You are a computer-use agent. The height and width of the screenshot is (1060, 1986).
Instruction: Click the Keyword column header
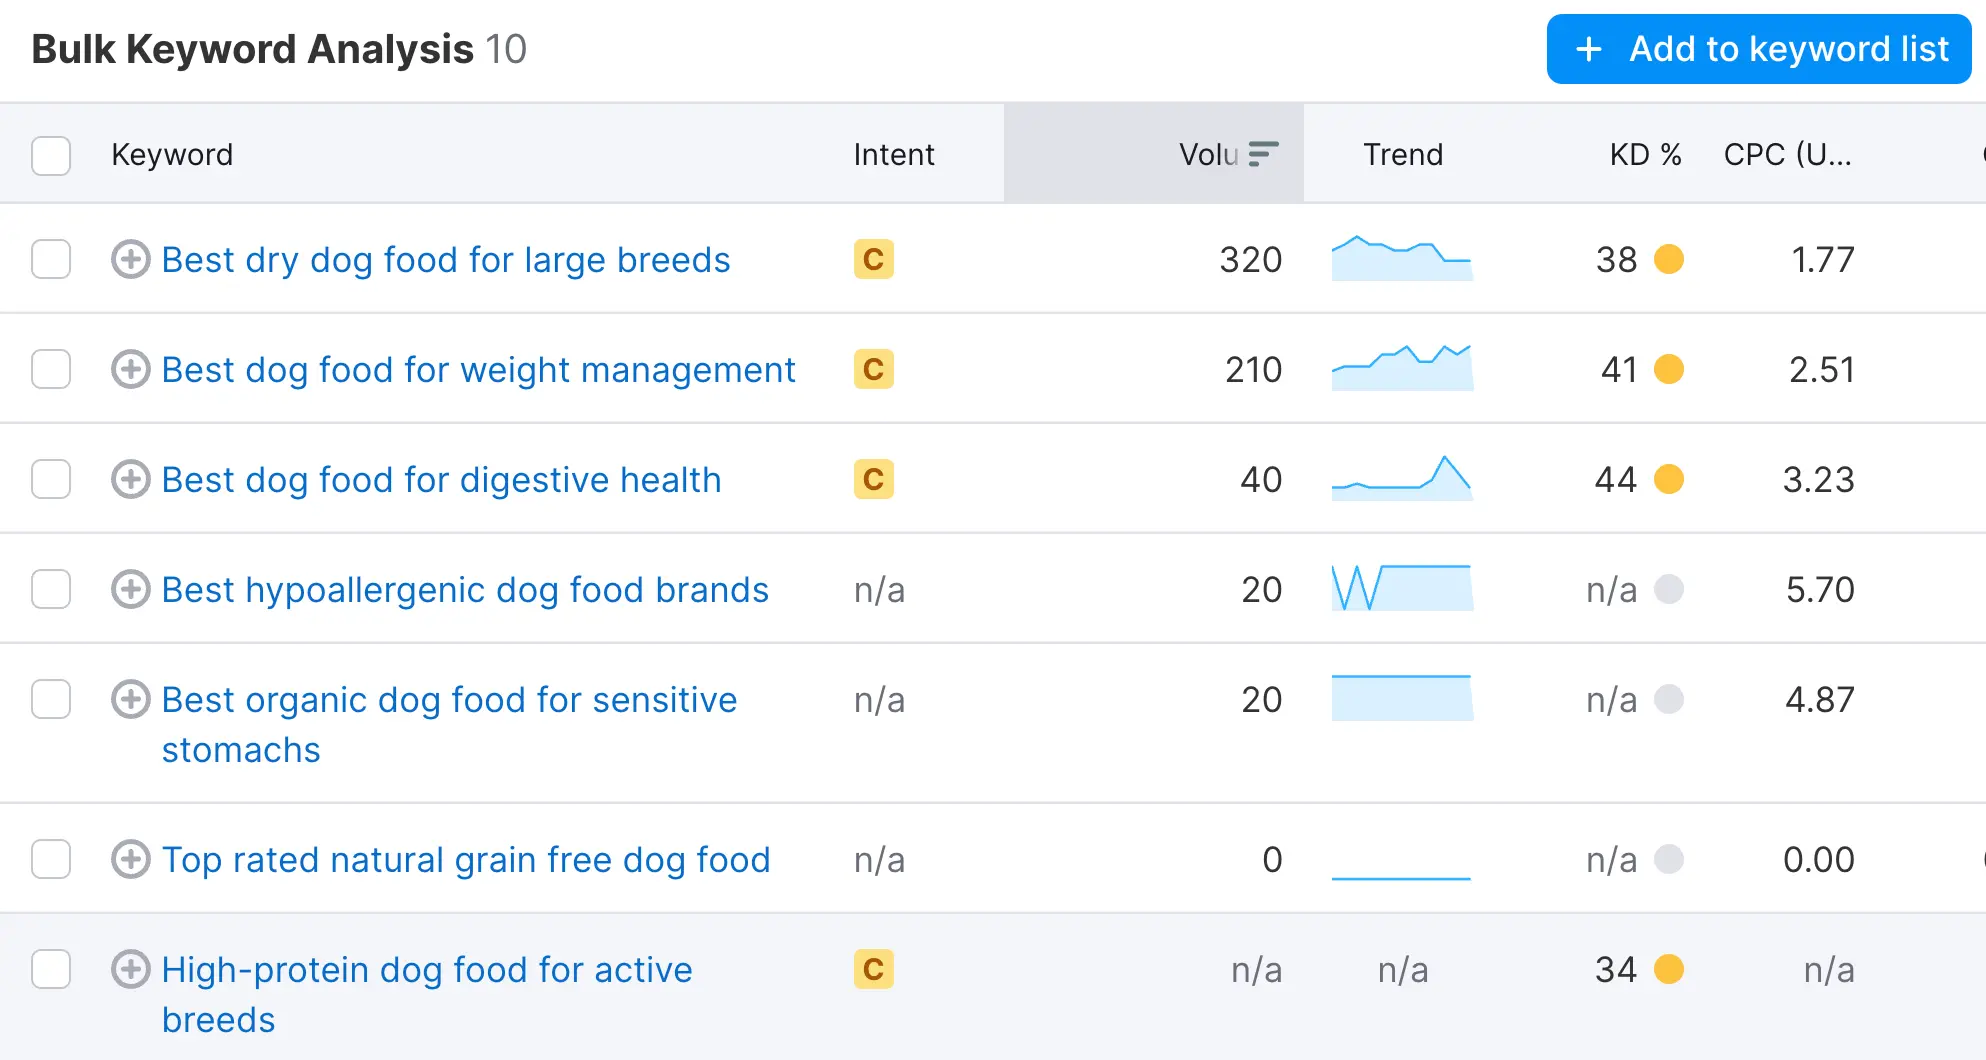[172, 154]
